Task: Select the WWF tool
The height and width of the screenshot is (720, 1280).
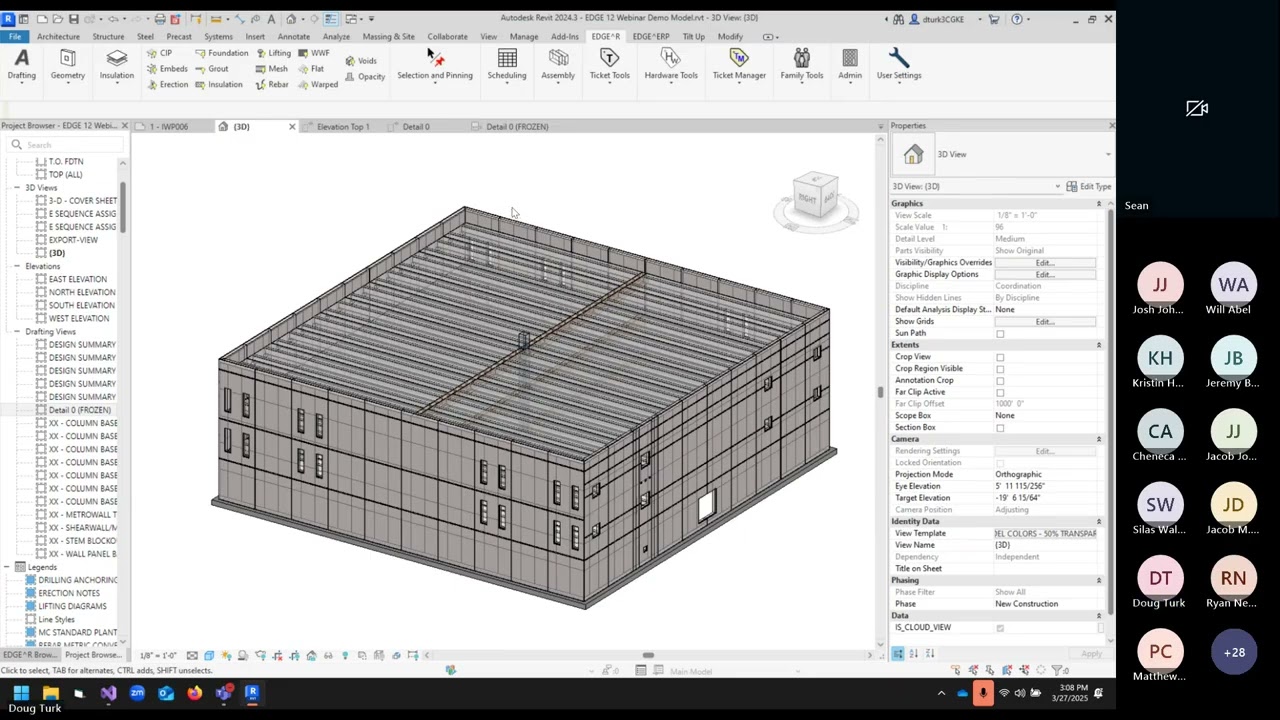Action: pos(313,53)
